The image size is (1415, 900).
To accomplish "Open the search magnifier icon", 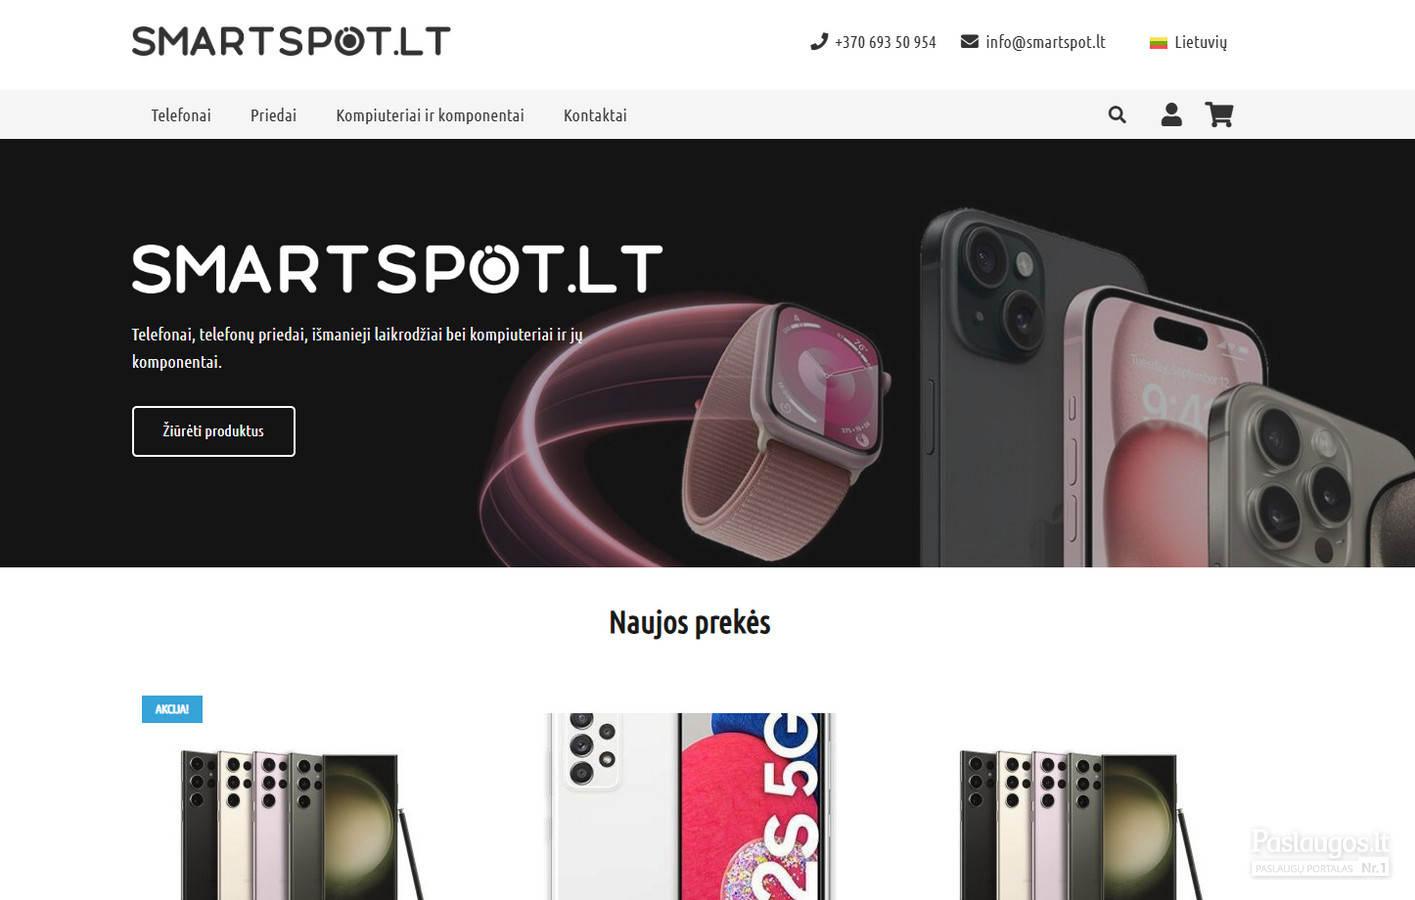I will tap(1117, 115).
